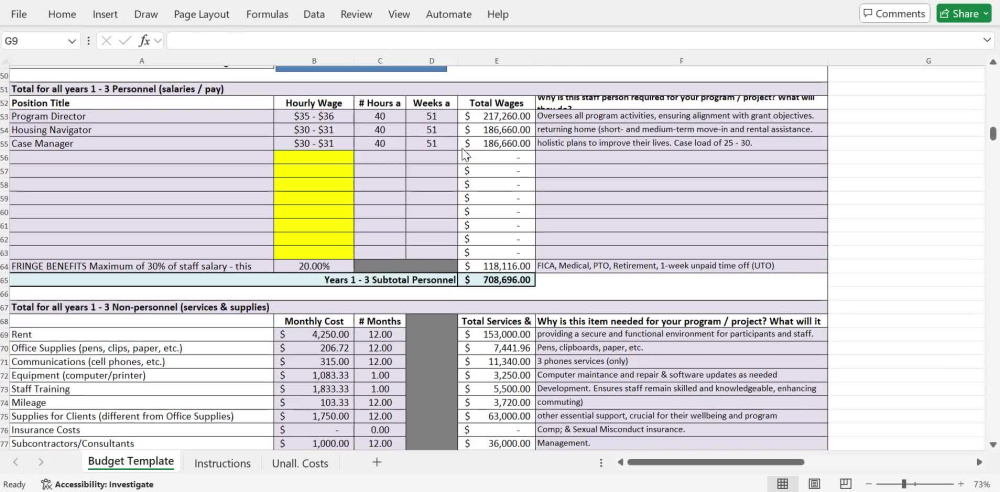
Task: Click horizontal scrollbar left arrow
Action: 620,462
